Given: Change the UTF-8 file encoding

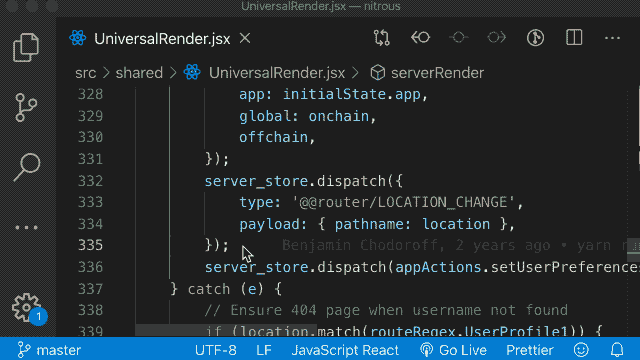Looking at the screenshot, I should pyautogui.click(x=216, y=350).
